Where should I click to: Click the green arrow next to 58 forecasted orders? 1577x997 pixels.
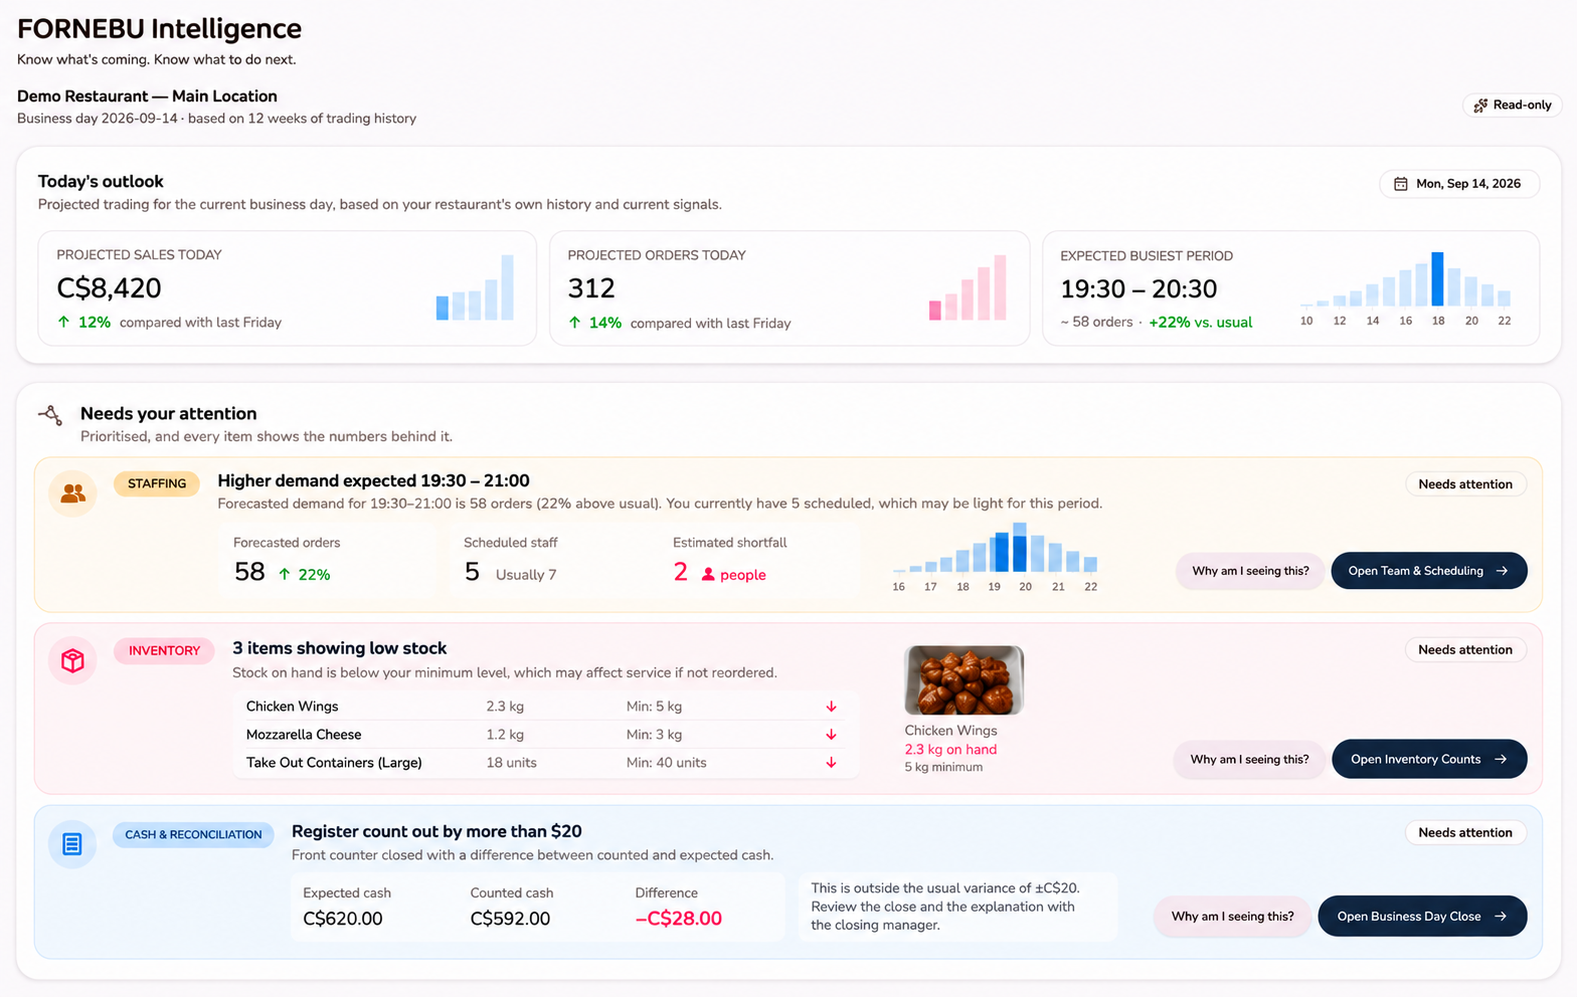[x=285, y=574]
